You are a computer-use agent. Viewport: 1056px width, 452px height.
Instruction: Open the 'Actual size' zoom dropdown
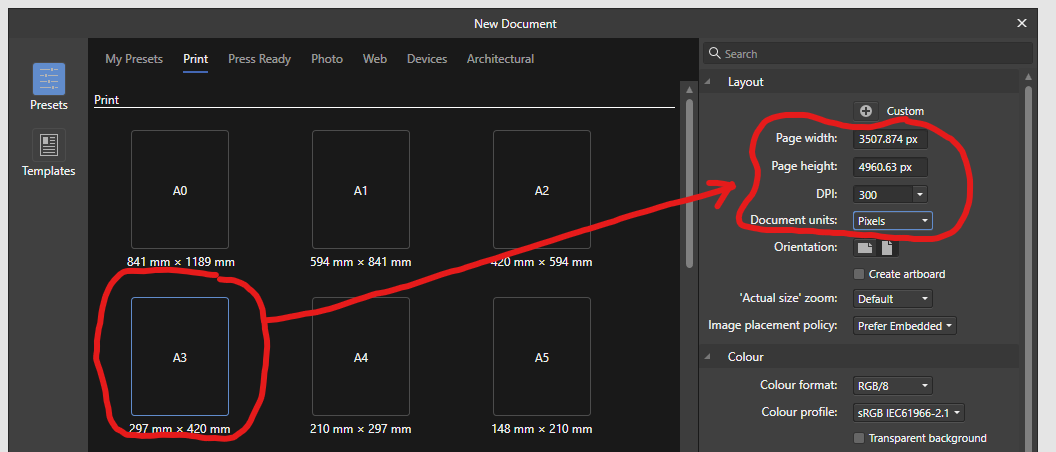click(893, 298)
